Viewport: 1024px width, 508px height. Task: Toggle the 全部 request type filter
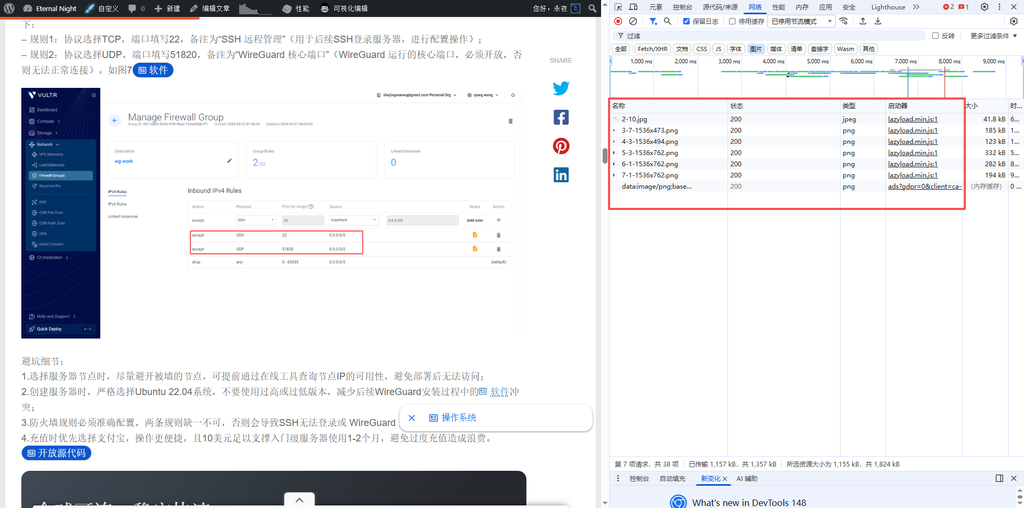(x=620, y=49)
